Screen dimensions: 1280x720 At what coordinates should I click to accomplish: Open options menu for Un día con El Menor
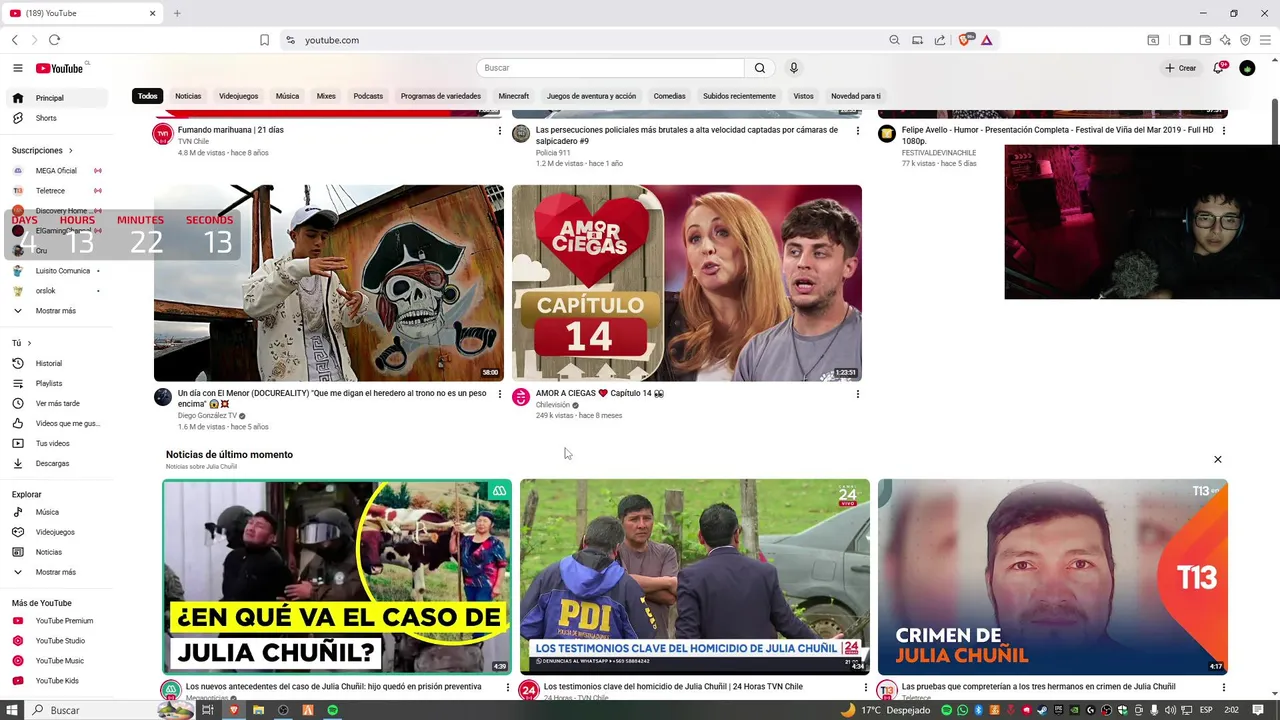(500, 394)
